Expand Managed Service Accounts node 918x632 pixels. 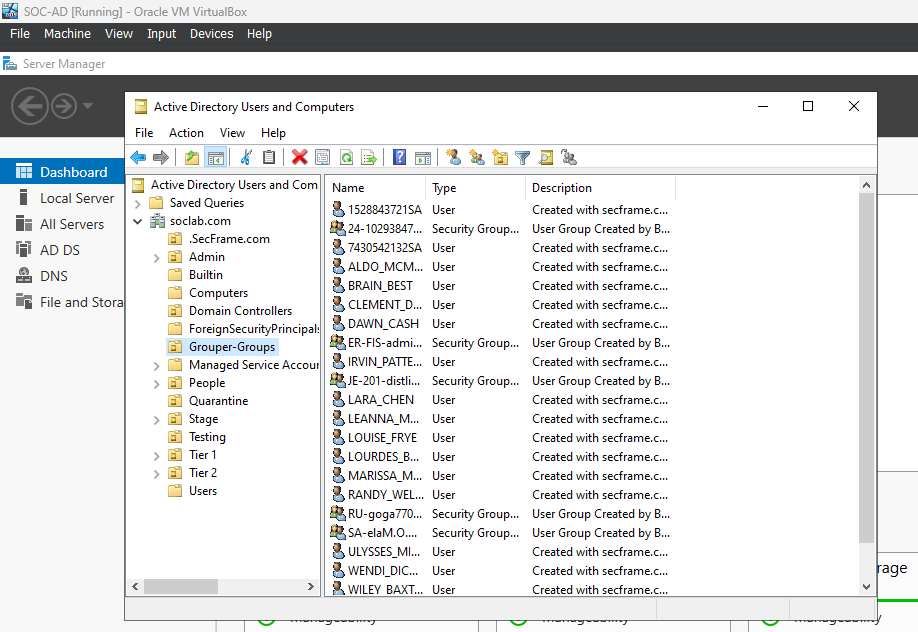(156, 366)
